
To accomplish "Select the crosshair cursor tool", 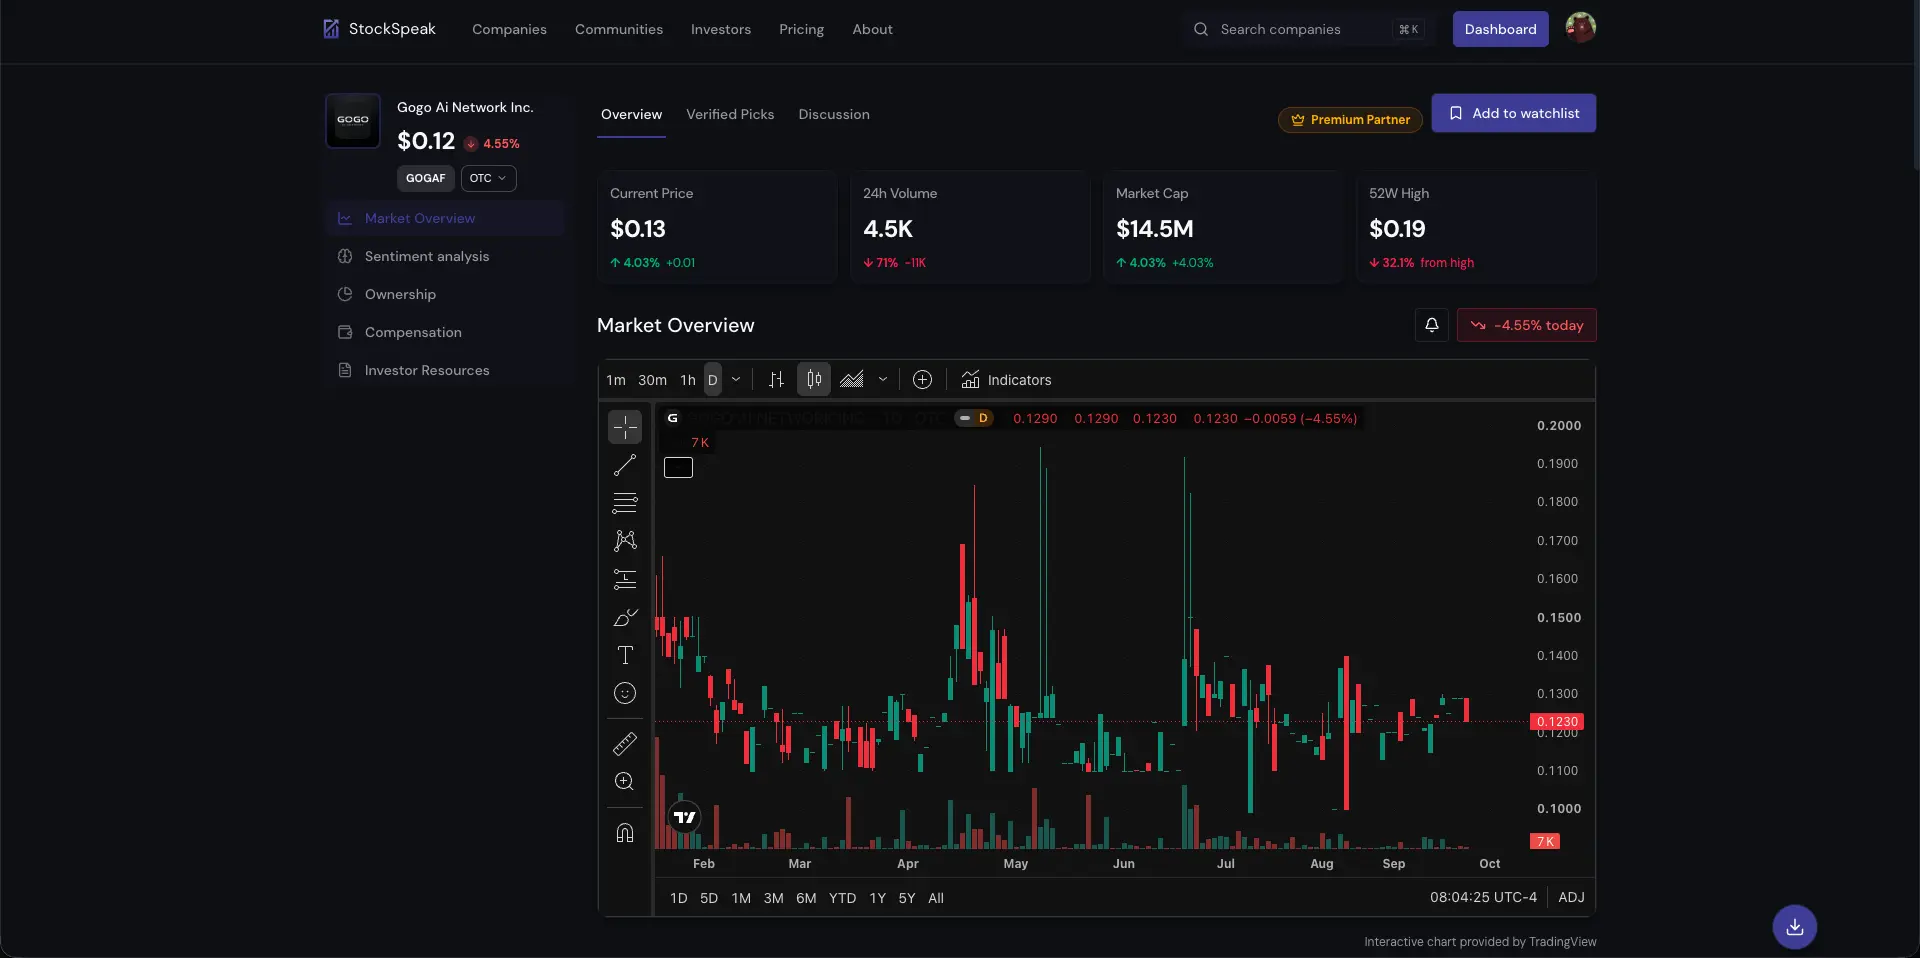I will pos(625,427).
